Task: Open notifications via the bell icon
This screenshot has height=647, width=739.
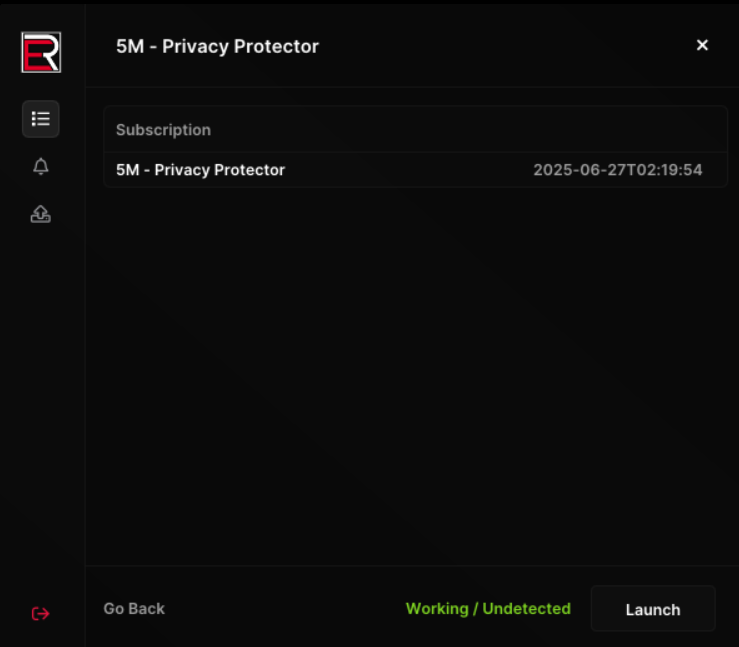Action: click(41, 166)
